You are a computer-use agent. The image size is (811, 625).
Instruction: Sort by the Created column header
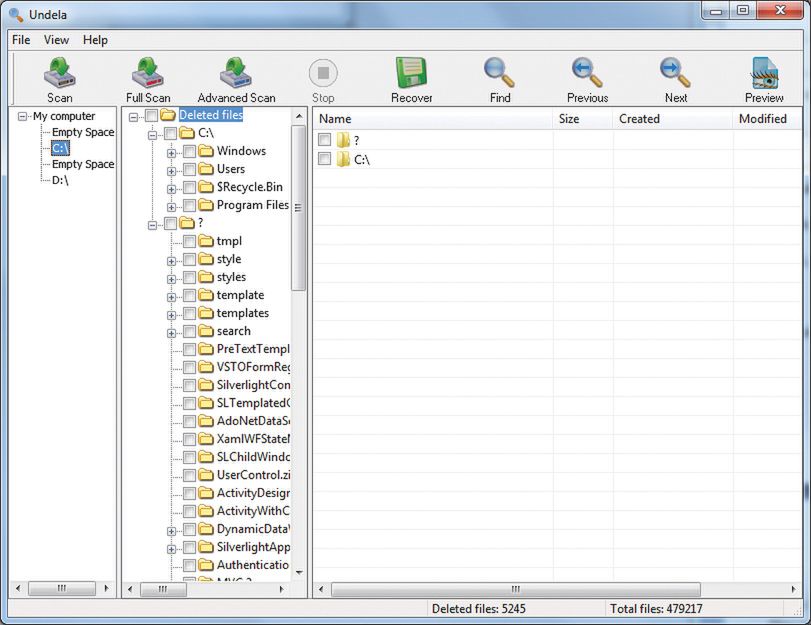click(640, 119)
